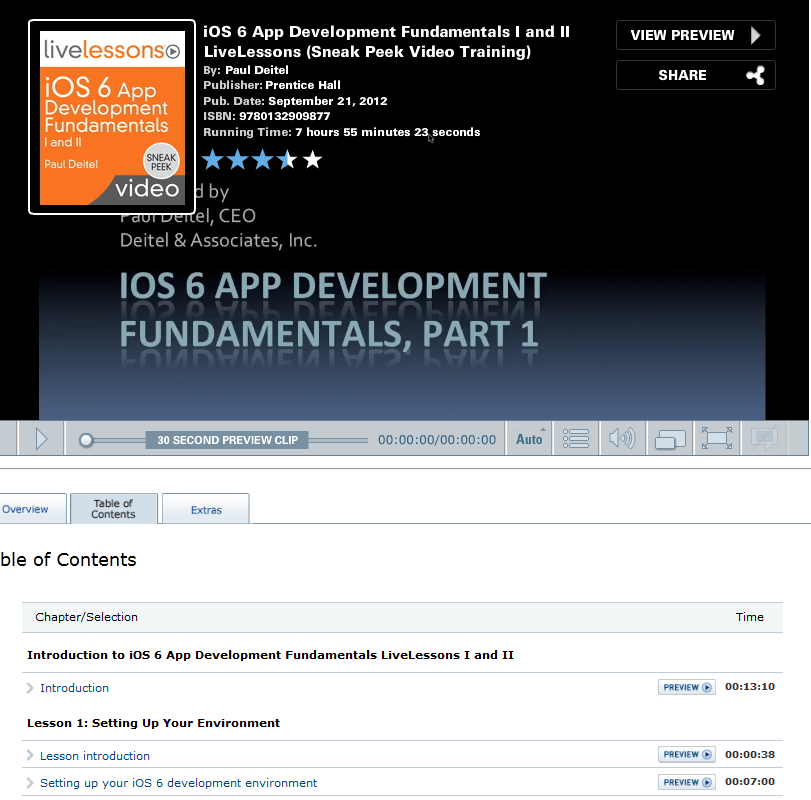The height and width of the screenshot is (800, 811).
Task: Click Preview button for Lesson introduction row
Action: click(x=687, y=754)
